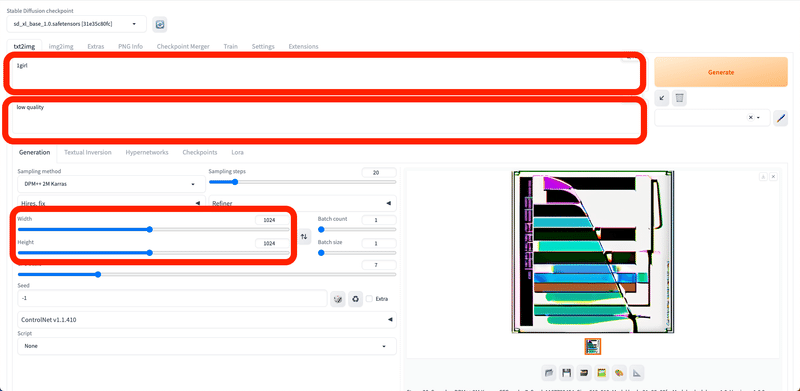Open the Train tab
The width and height of the screenshot is (800, 391).
231,46
